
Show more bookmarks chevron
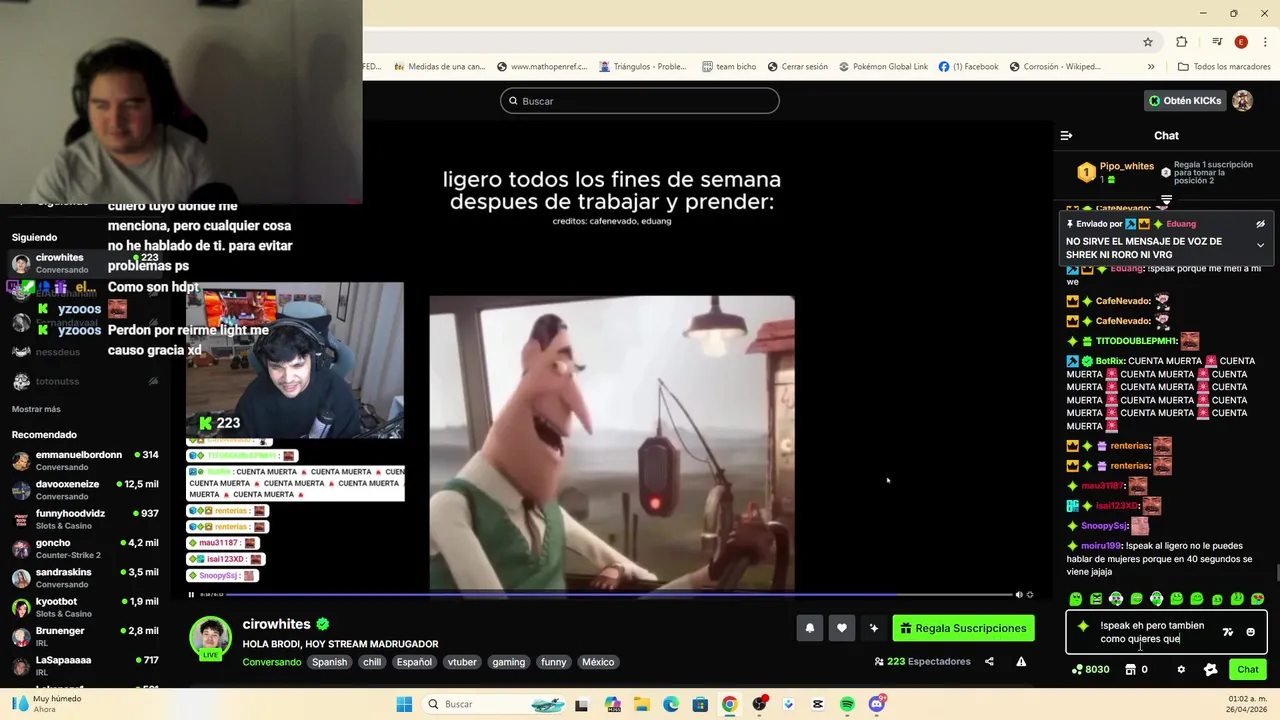(1151, 67)
